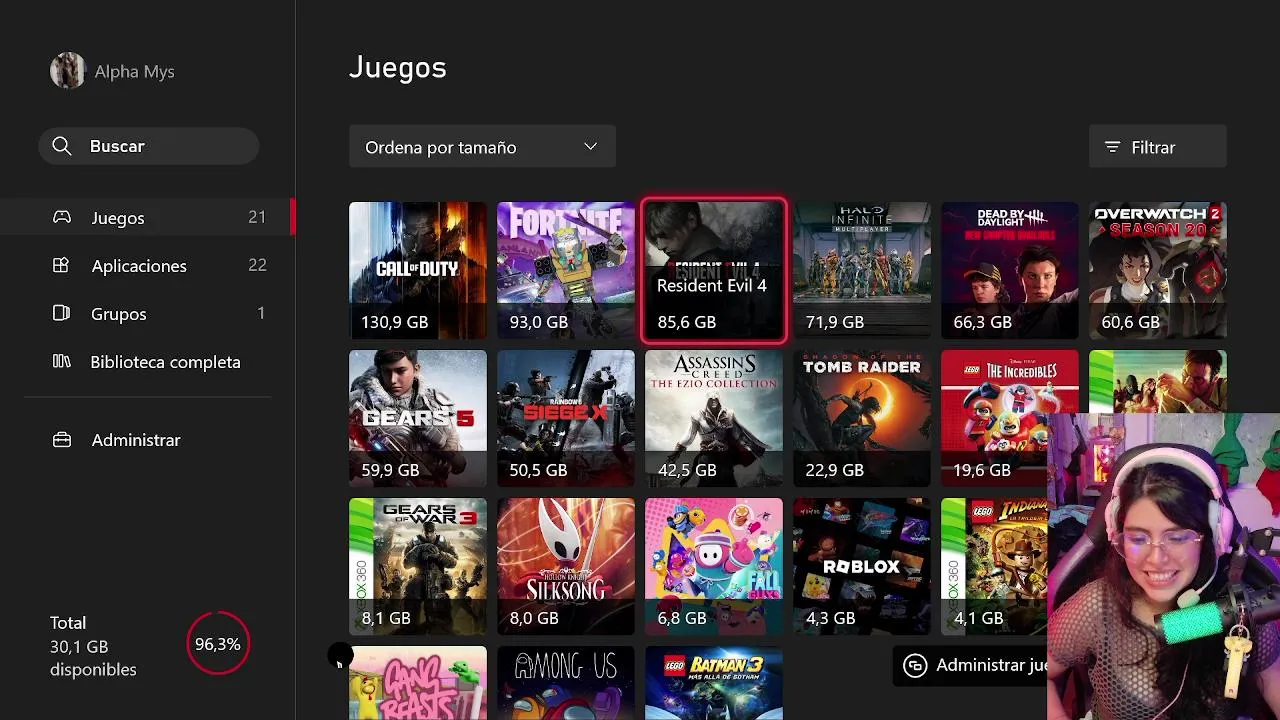Select the Hollow Knight Silksong tile

point(566,566)
